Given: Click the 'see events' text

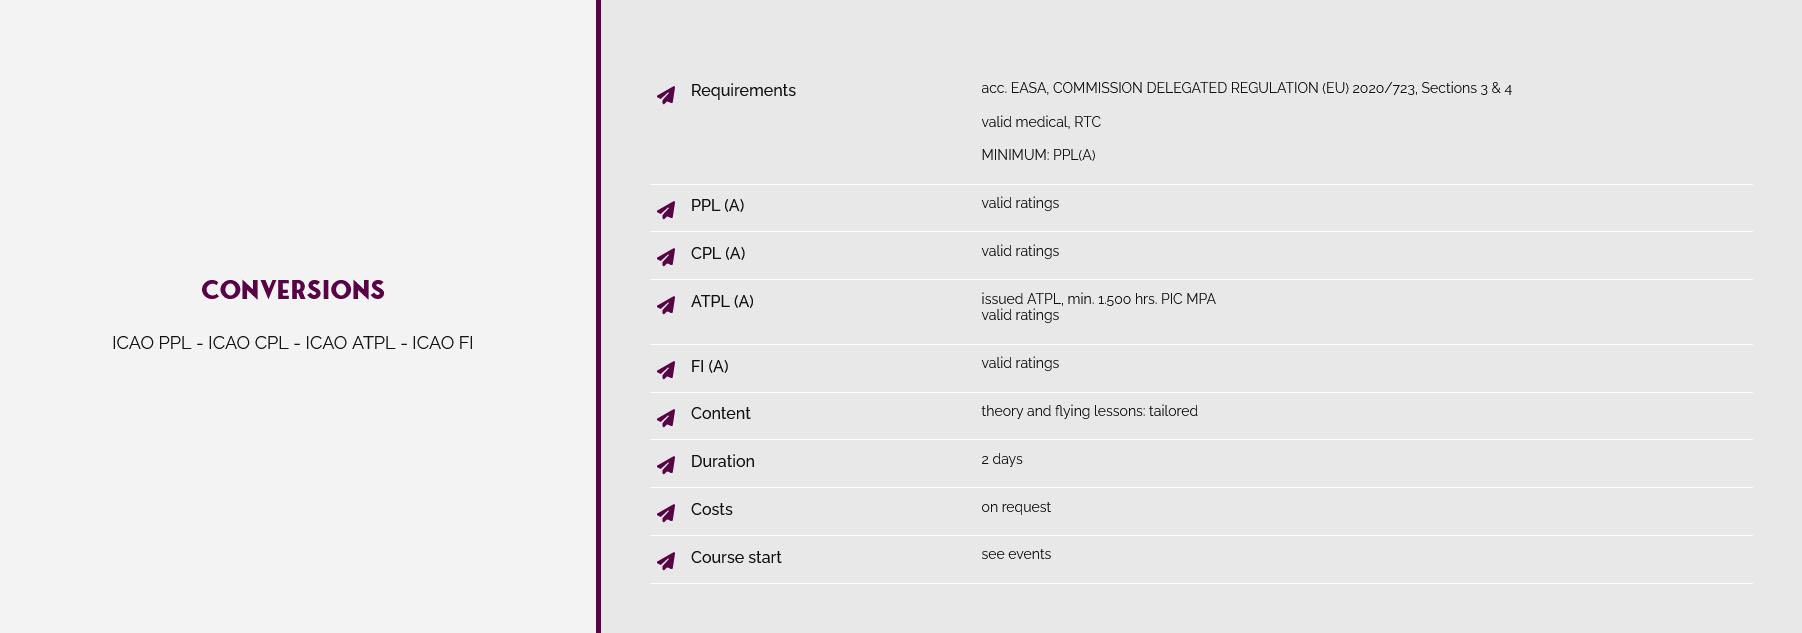Looking at the screenshot, I should [x=1016, y=554].
